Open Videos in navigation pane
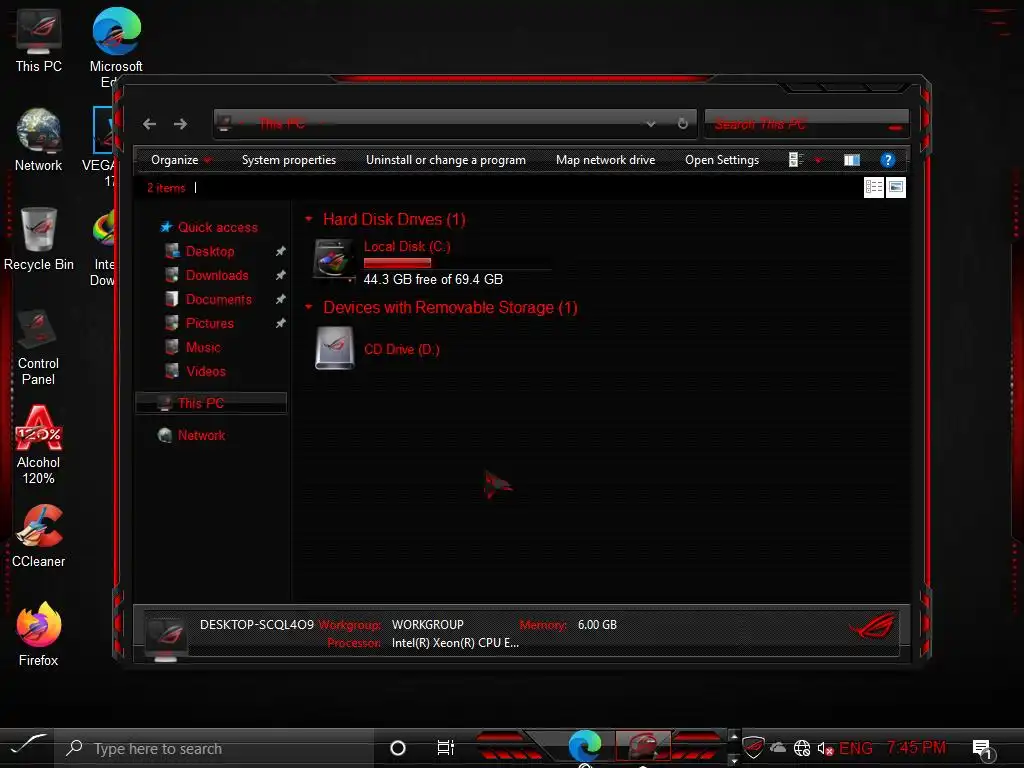 206,372
